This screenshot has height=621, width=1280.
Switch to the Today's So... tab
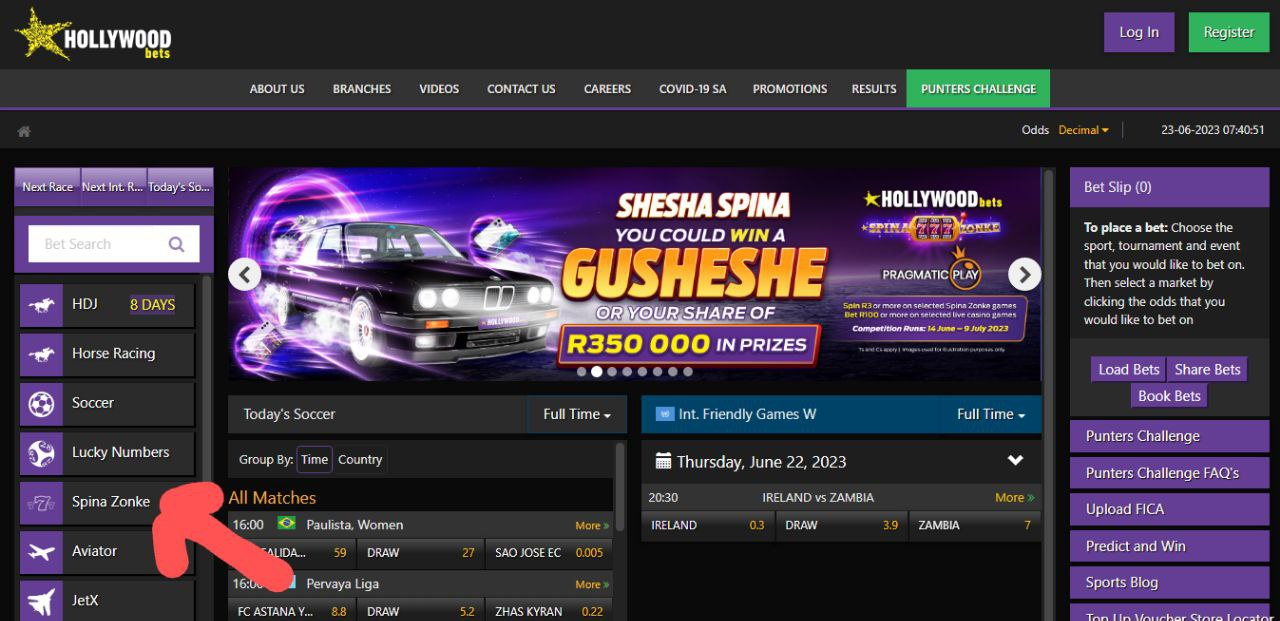point(179,187)
